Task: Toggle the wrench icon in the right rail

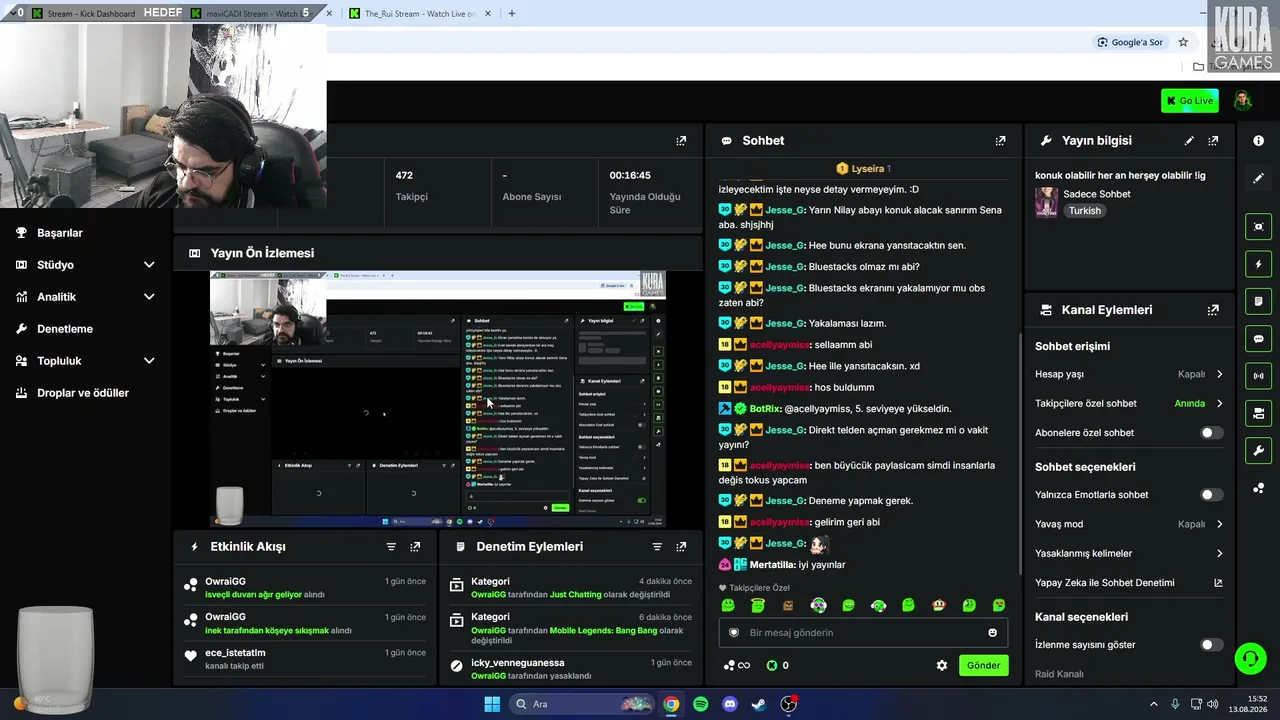Action: tap(1258, 450)
